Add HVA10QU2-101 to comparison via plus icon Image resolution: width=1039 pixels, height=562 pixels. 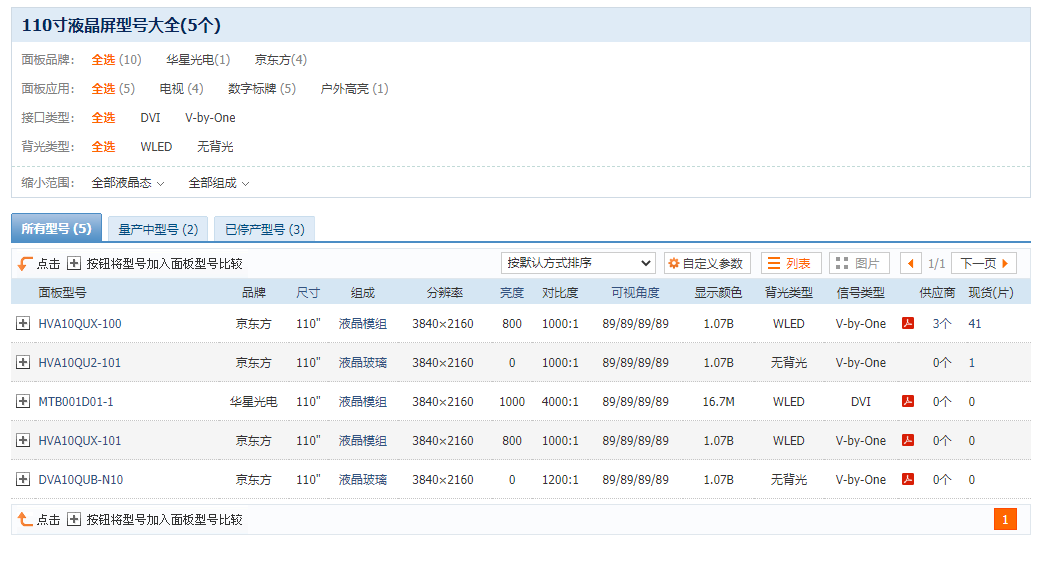point(23,362)
